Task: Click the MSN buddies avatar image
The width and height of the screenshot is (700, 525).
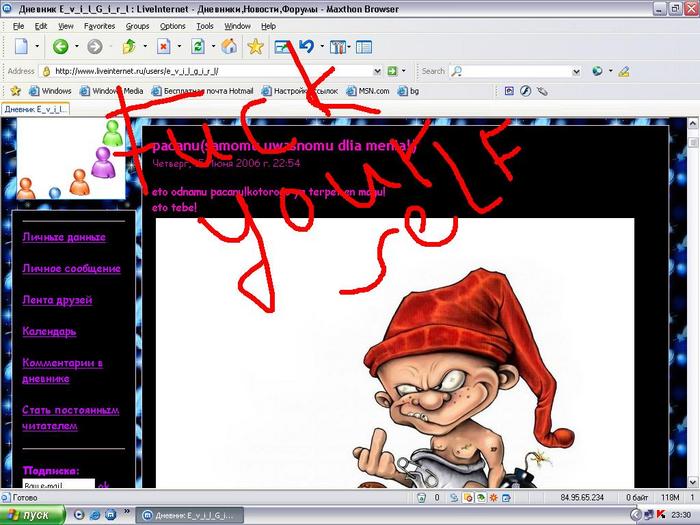Action: [x=71, y=158]
